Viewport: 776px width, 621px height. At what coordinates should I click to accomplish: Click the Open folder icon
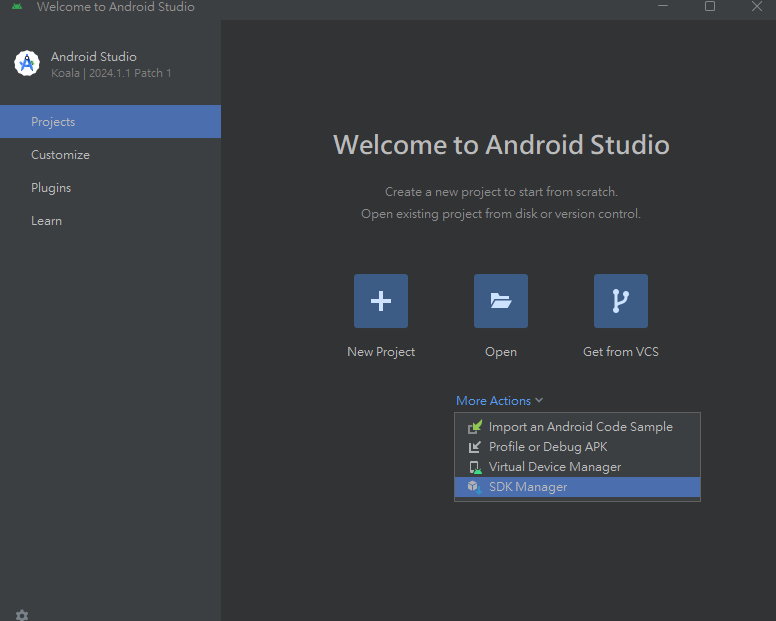(500, 301)
